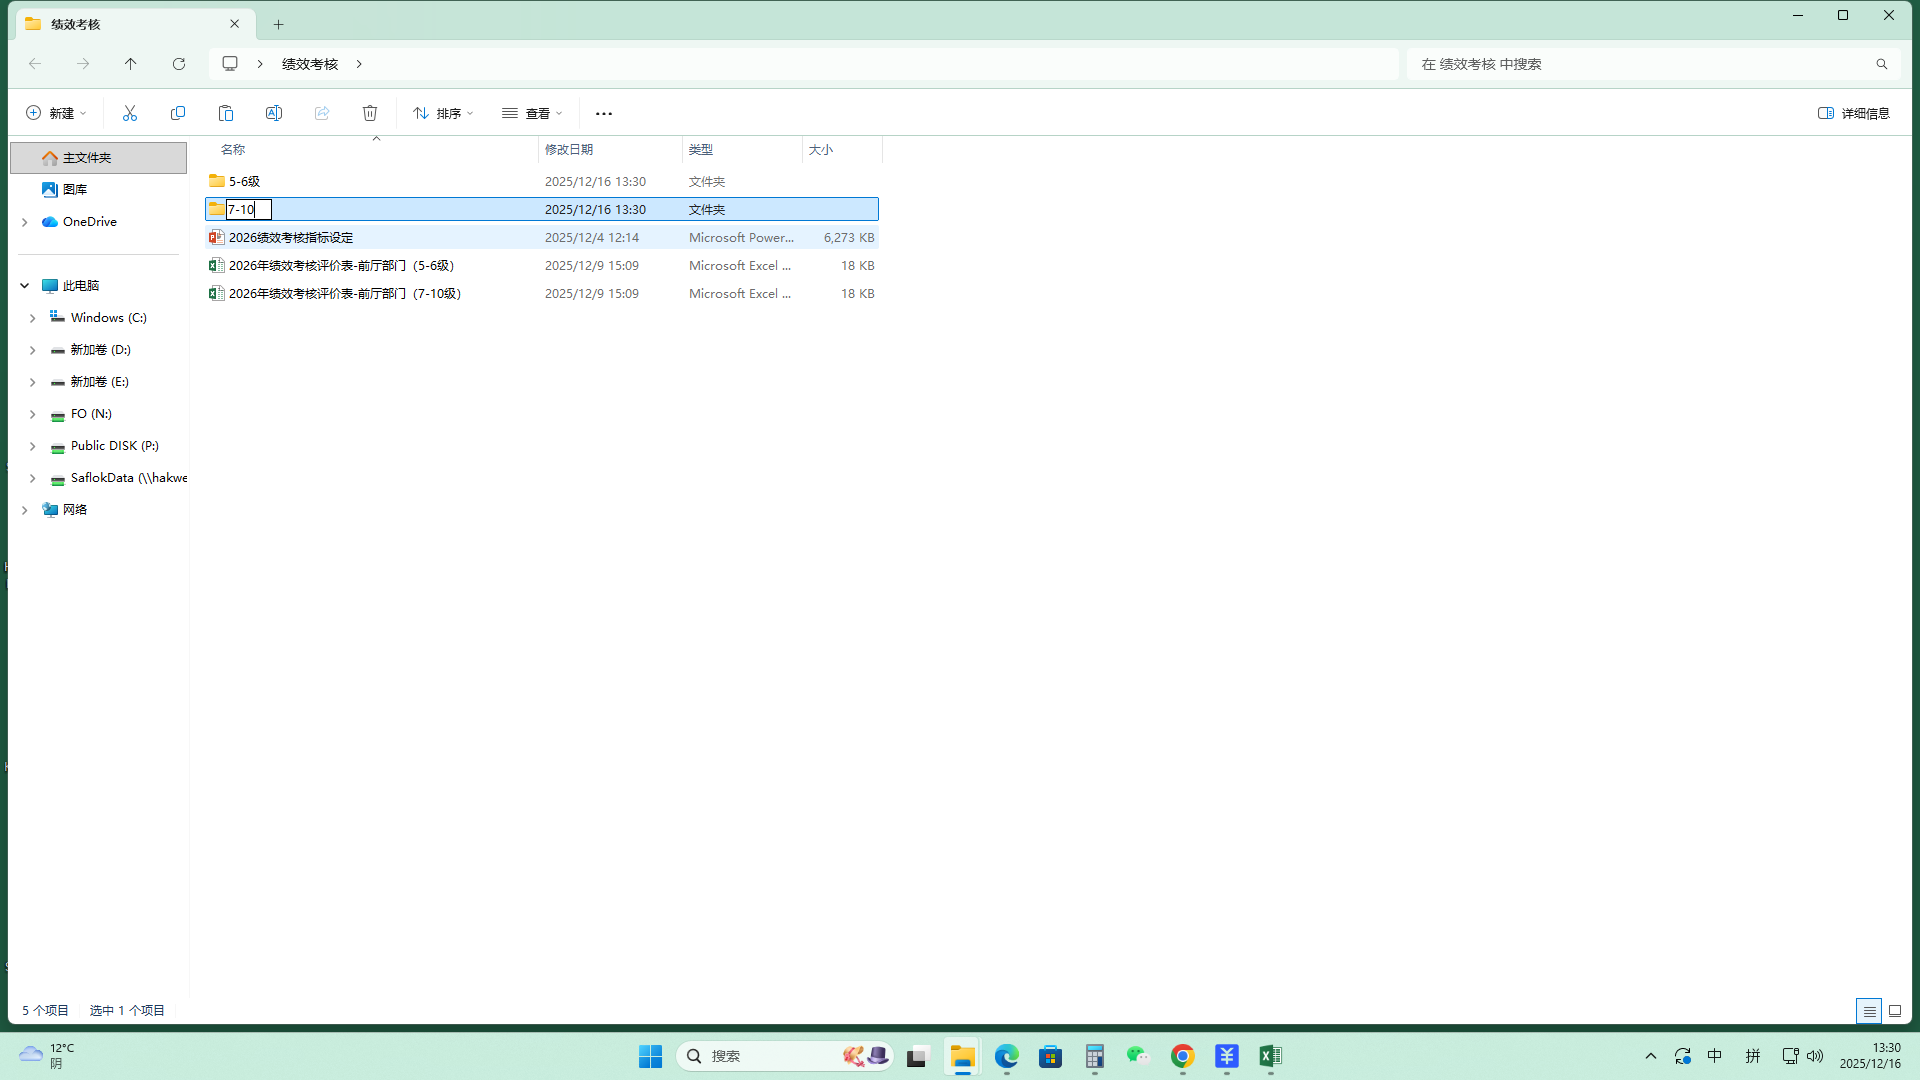
Task: Click the Refresh button in navigation bar
Action: pyautogui.click(x=179, y=64)
